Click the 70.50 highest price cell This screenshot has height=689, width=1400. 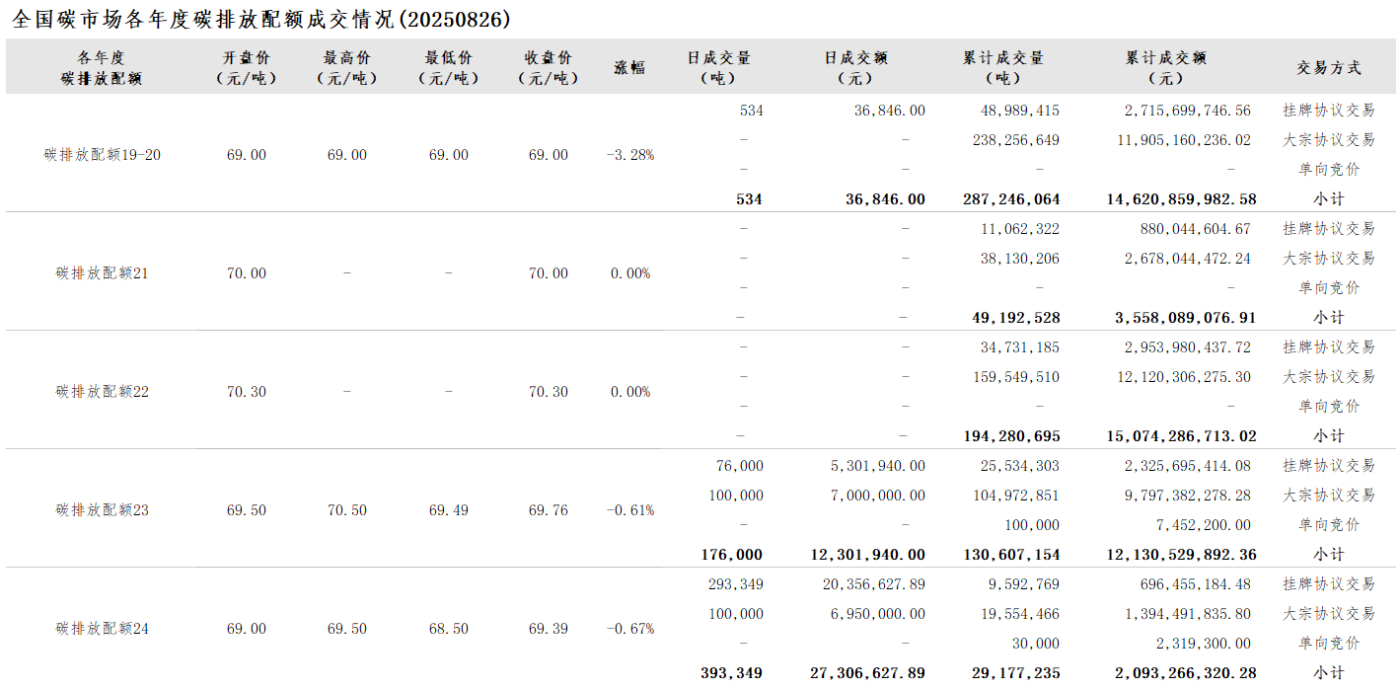(x=346, y=510)
